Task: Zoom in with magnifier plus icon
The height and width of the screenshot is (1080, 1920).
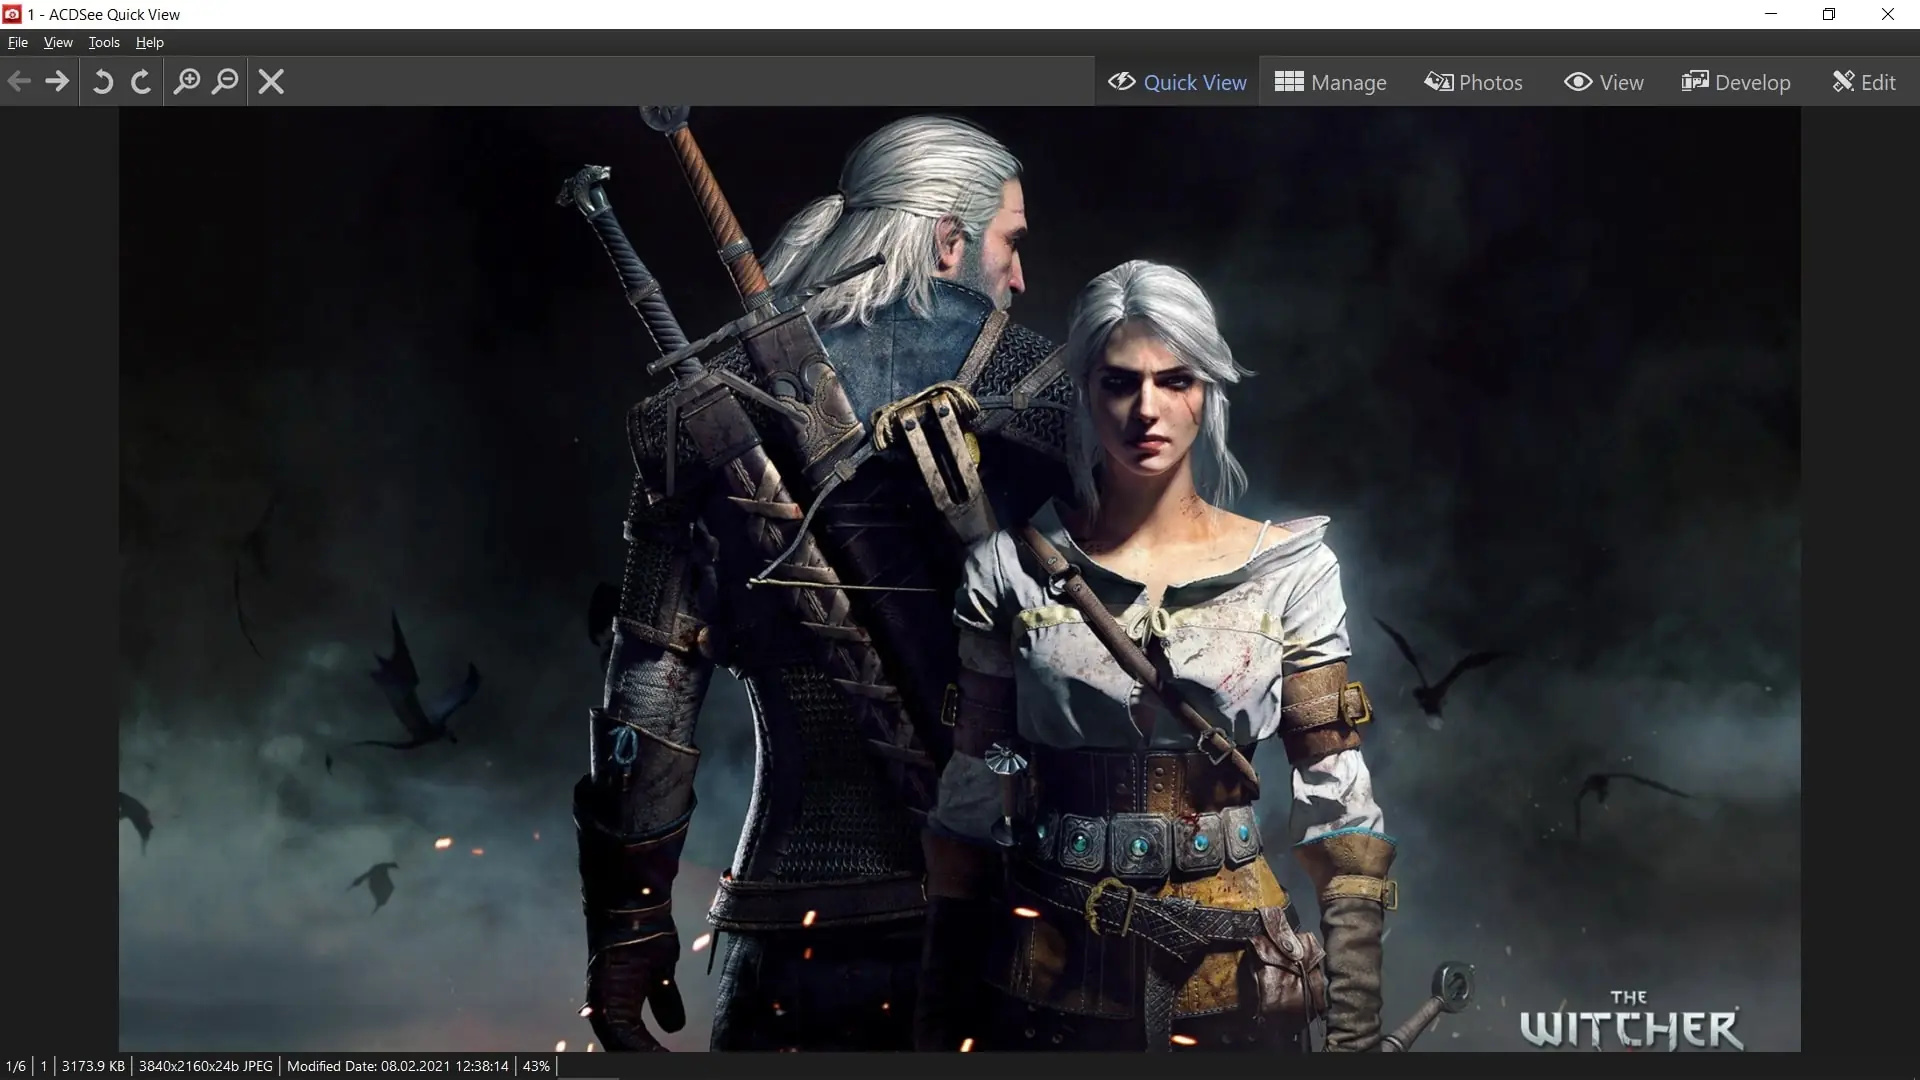Action: point(187,82)
